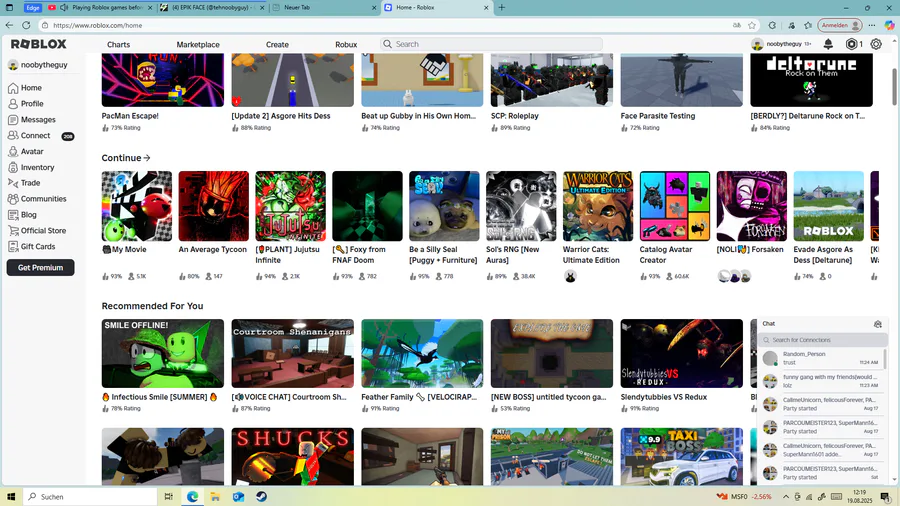Open Official Store in the sidebar

pyautogui.click(x=37, y=231)
